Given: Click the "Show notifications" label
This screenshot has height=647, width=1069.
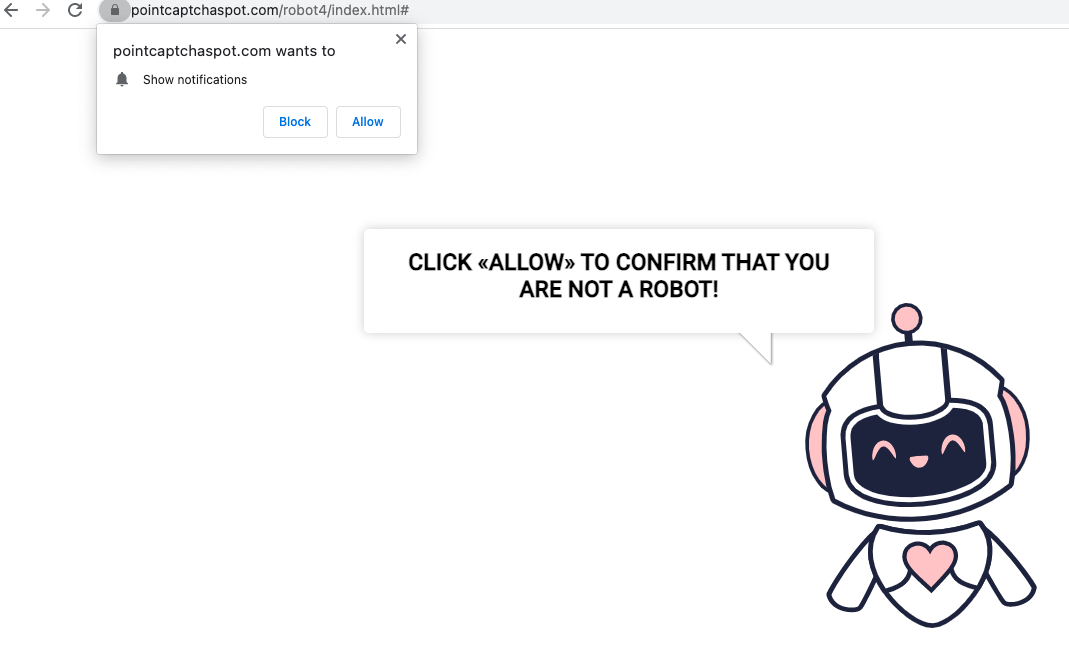Looking at the screenshot, I should tap(195, 80).
